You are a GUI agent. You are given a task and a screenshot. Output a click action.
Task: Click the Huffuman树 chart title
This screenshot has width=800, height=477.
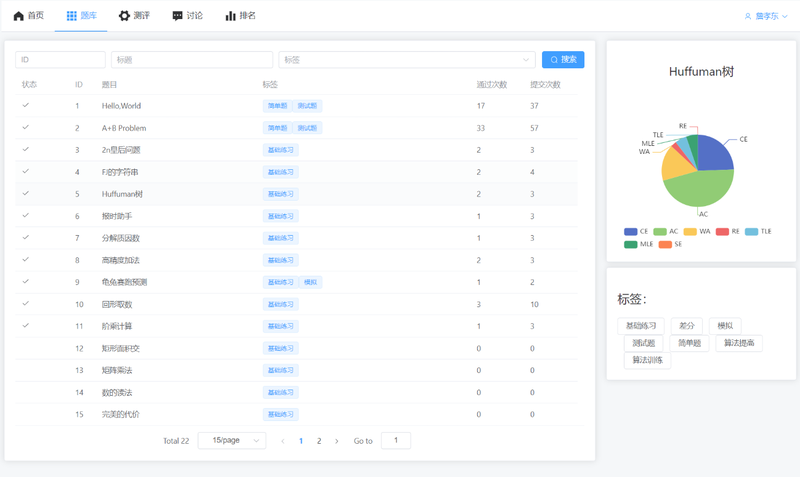tap(702, 72)
